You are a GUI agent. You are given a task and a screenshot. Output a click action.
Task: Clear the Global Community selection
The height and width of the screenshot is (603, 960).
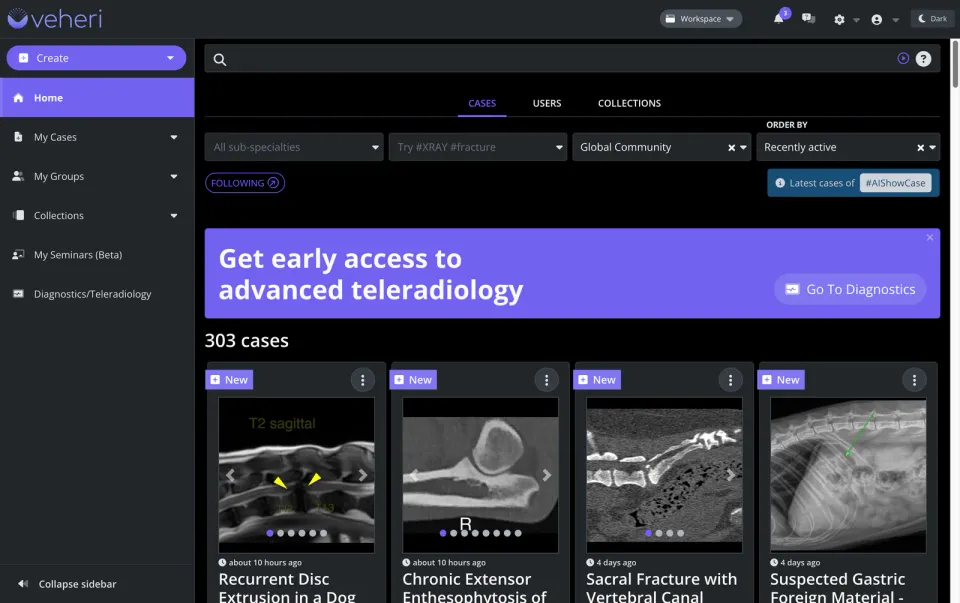coord(731,148)
